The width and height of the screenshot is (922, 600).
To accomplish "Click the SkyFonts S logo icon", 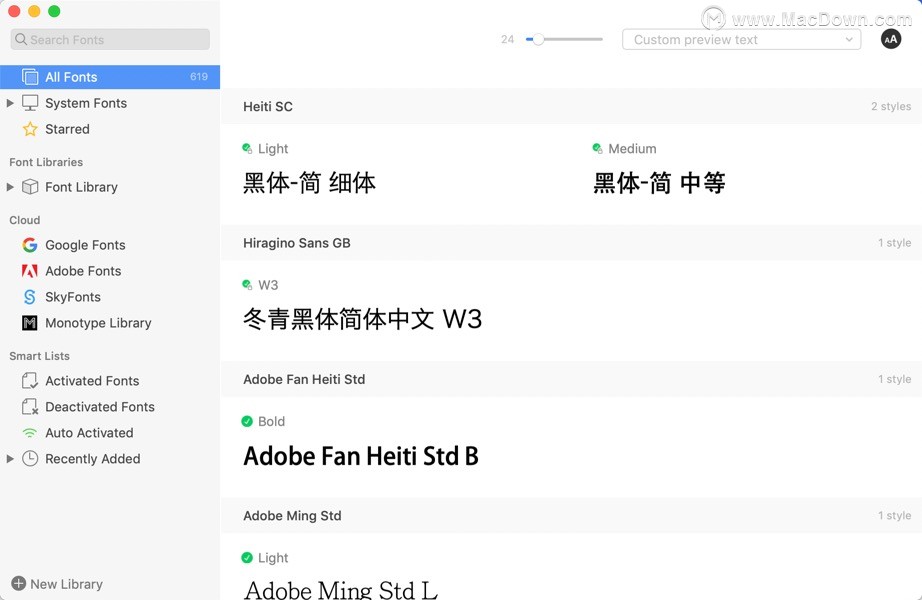I will (x=30, y=296).
